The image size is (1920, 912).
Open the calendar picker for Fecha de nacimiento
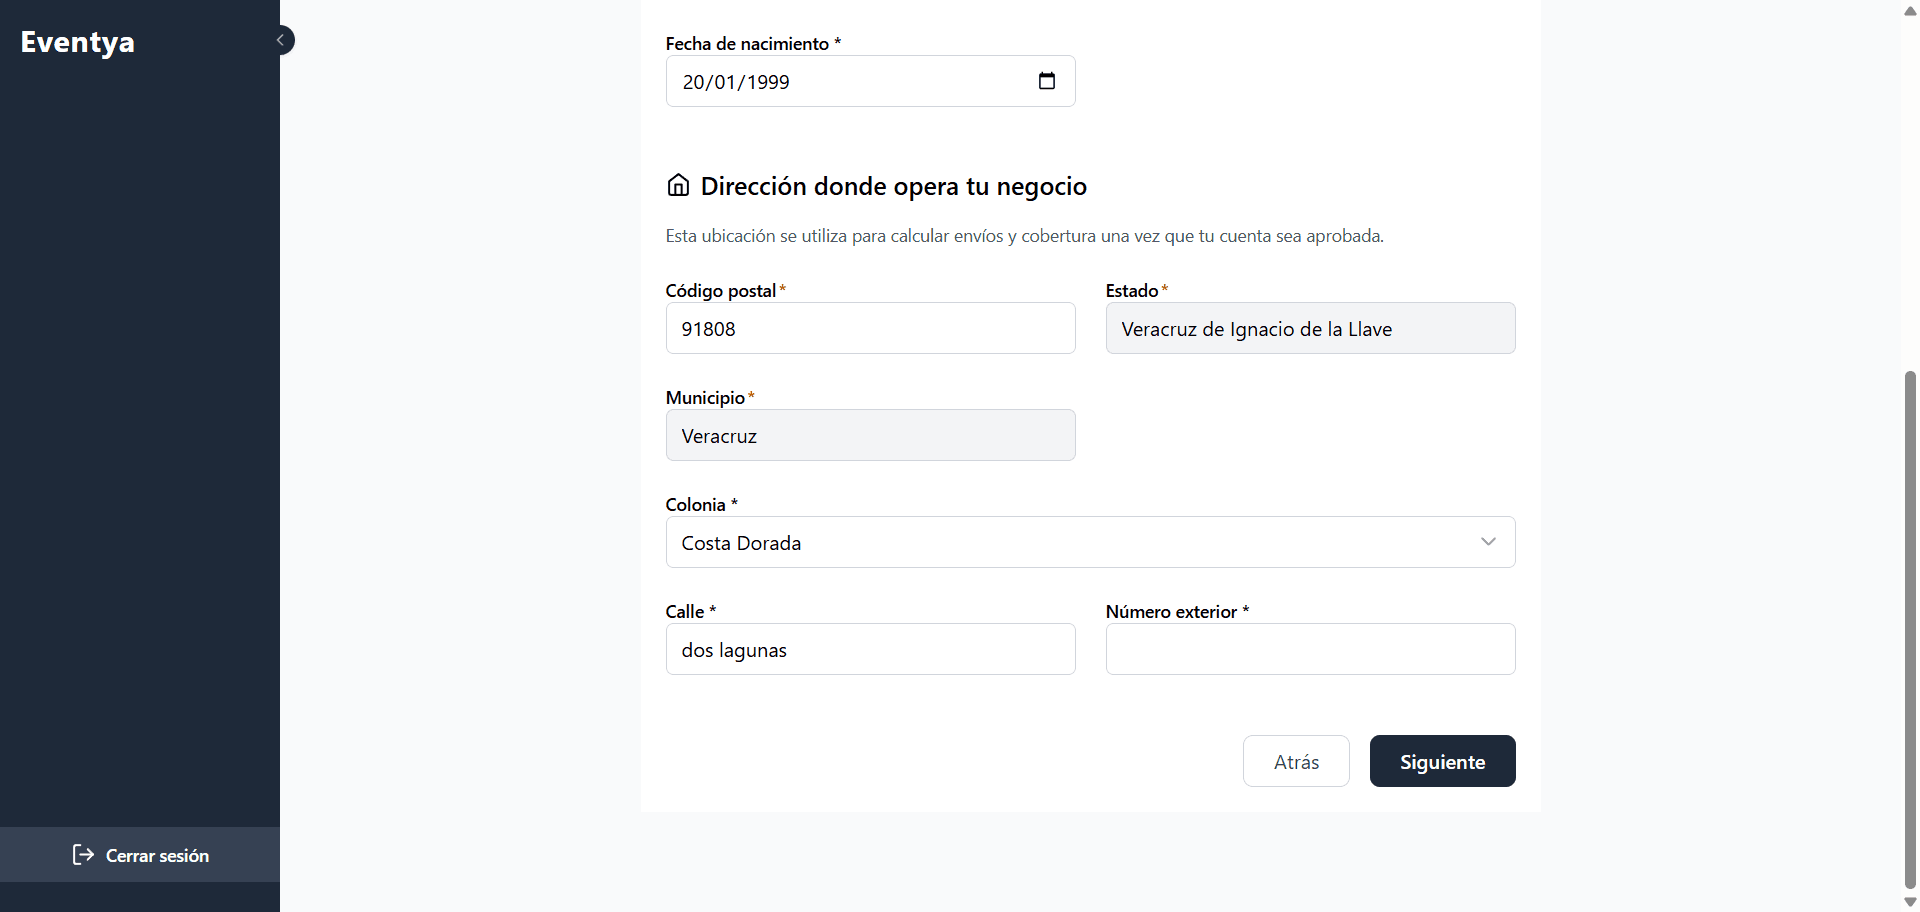pos(1047,81)
